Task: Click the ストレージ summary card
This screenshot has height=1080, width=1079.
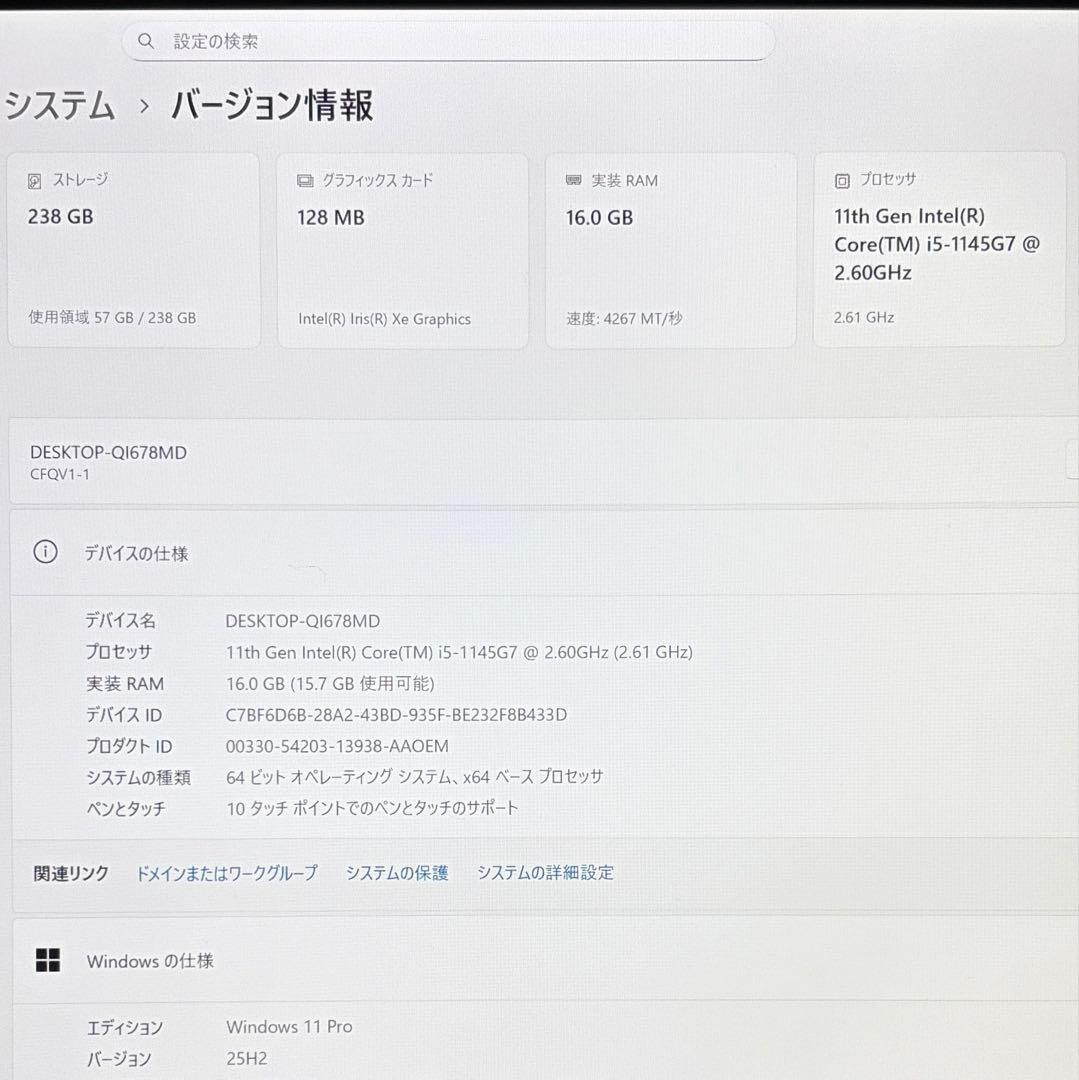Action: pos(134,250)
